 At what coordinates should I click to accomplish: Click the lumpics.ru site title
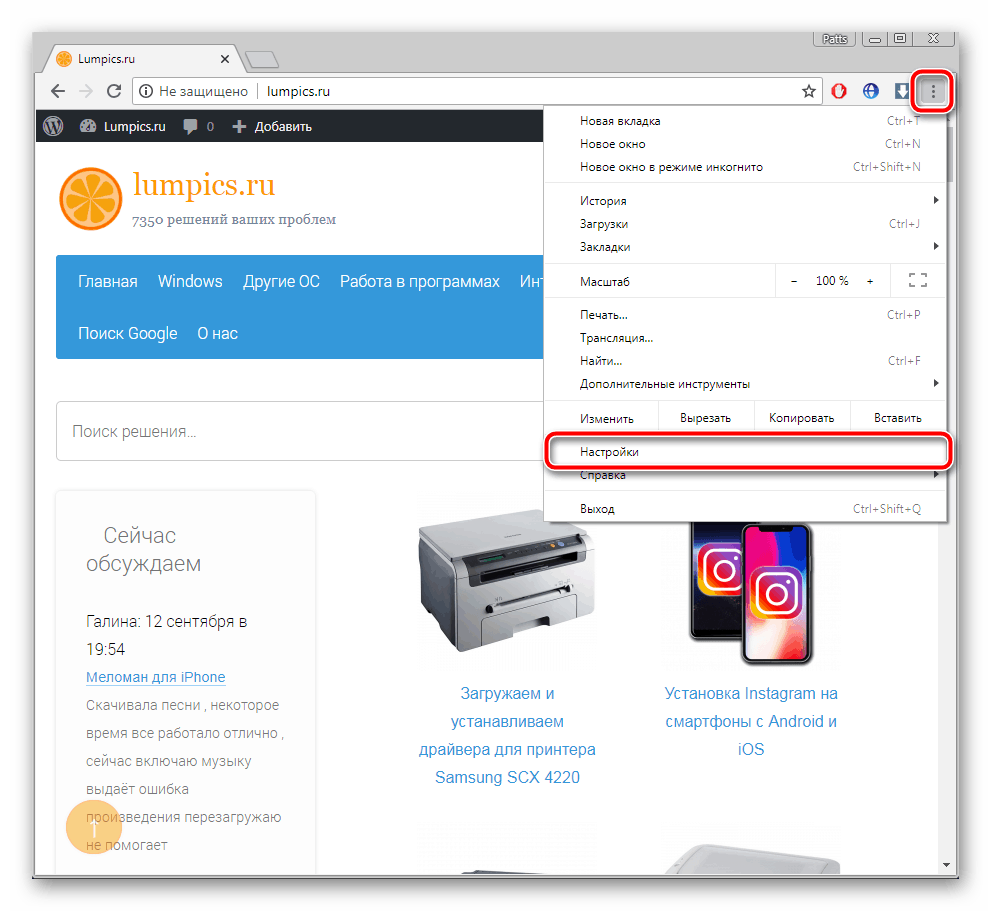(204, 185)
